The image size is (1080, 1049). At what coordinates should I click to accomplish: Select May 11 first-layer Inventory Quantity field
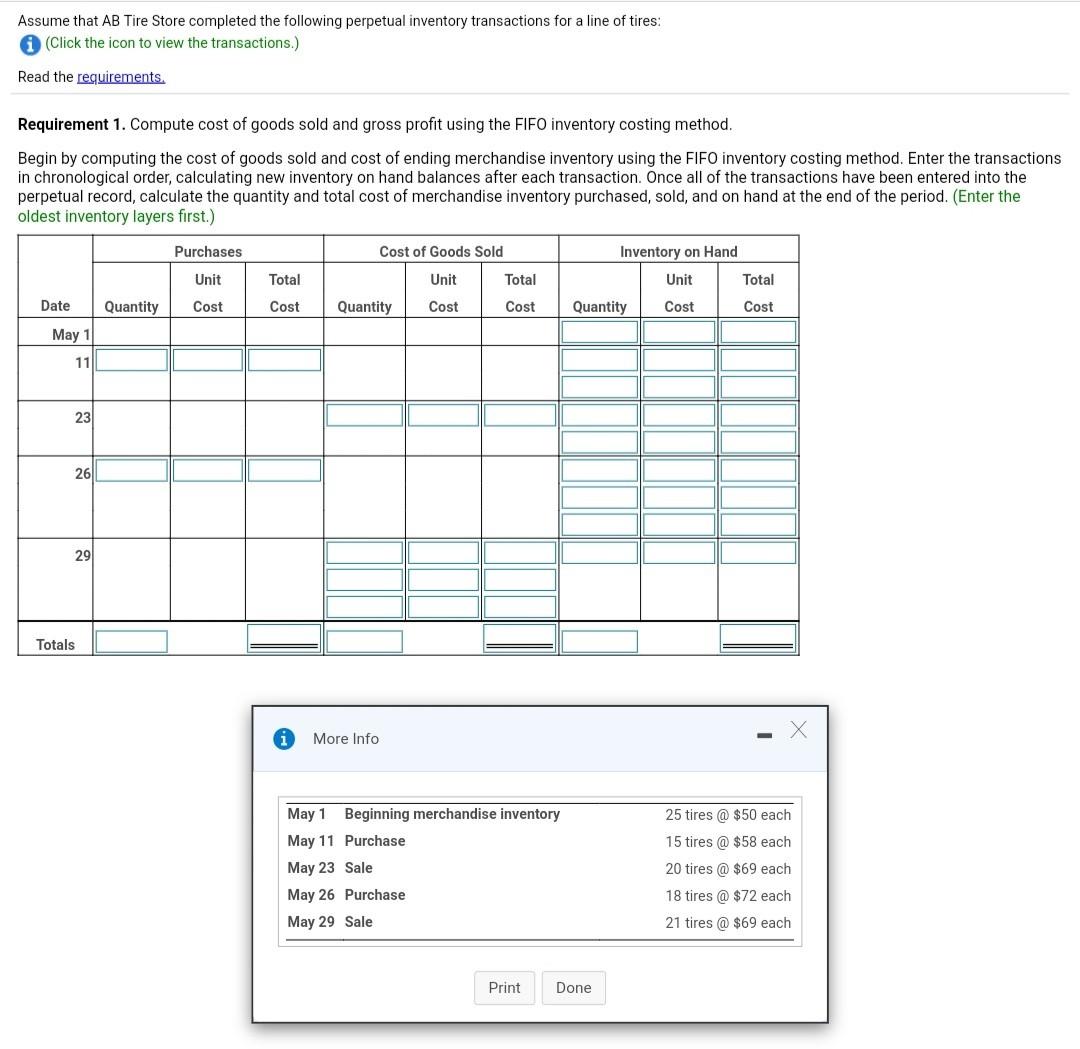tap(599, 360)
